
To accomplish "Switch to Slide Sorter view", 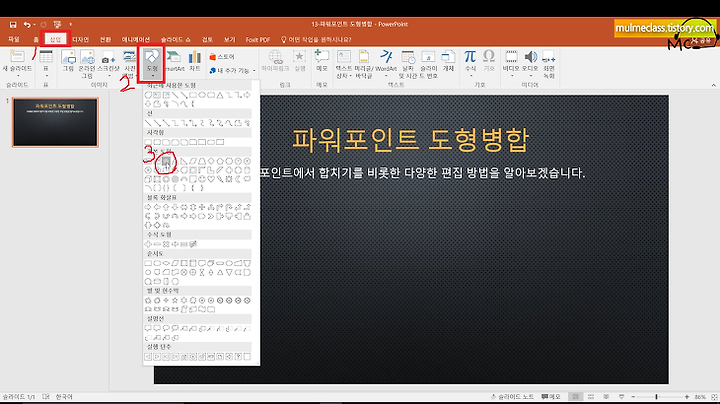I will (x=591, y=397).
